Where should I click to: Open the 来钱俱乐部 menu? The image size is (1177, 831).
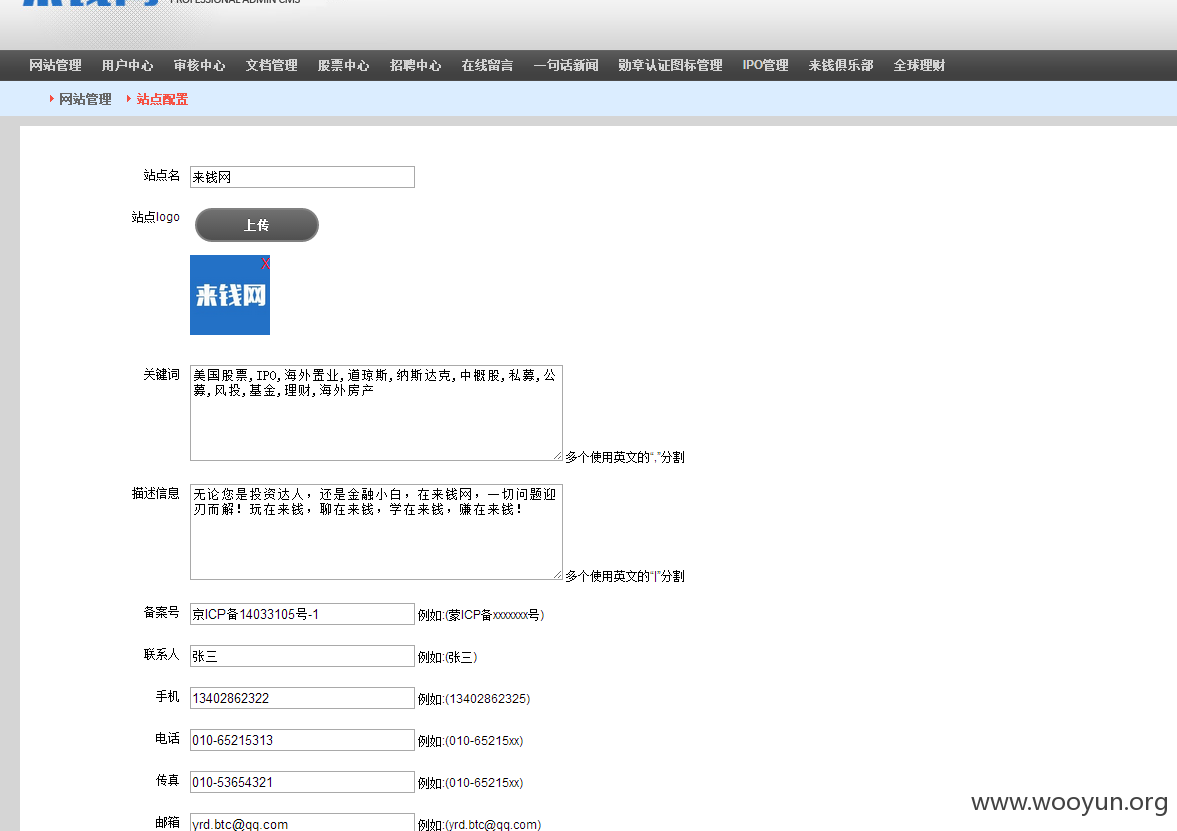[x=841, y=65]
